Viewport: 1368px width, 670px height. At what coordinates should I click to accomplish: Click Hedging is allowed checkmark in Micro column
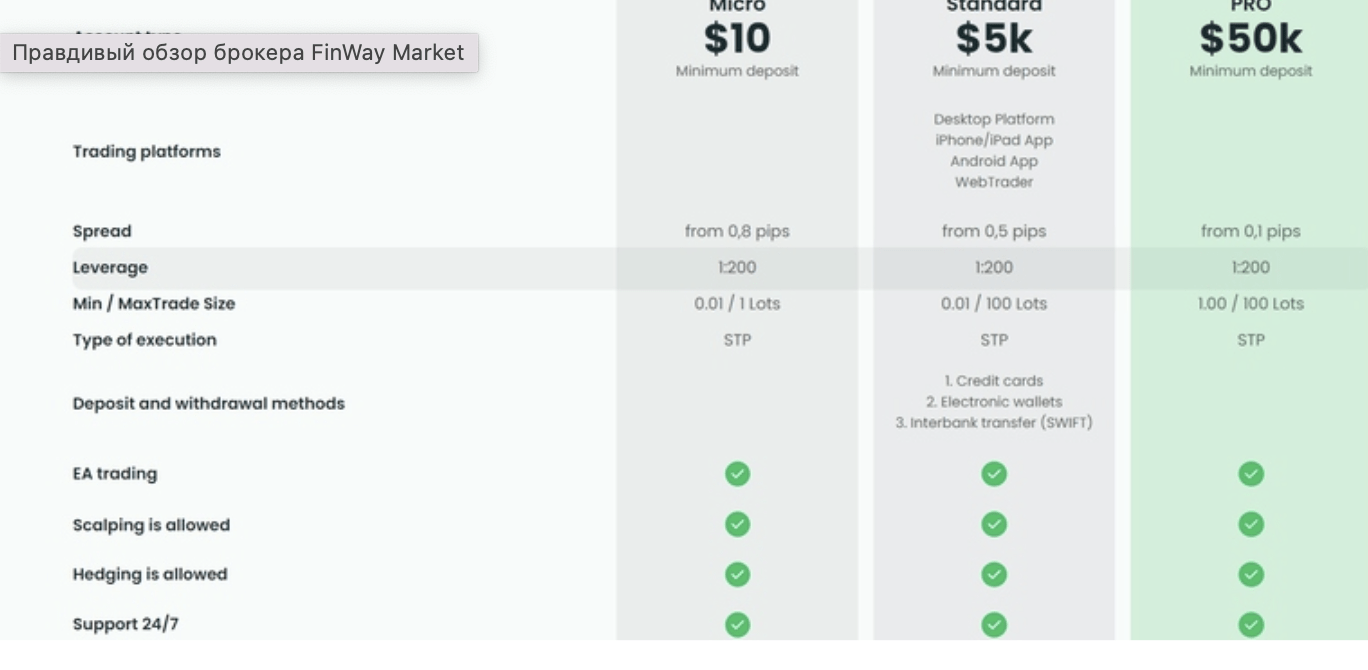tap(737, 574)
